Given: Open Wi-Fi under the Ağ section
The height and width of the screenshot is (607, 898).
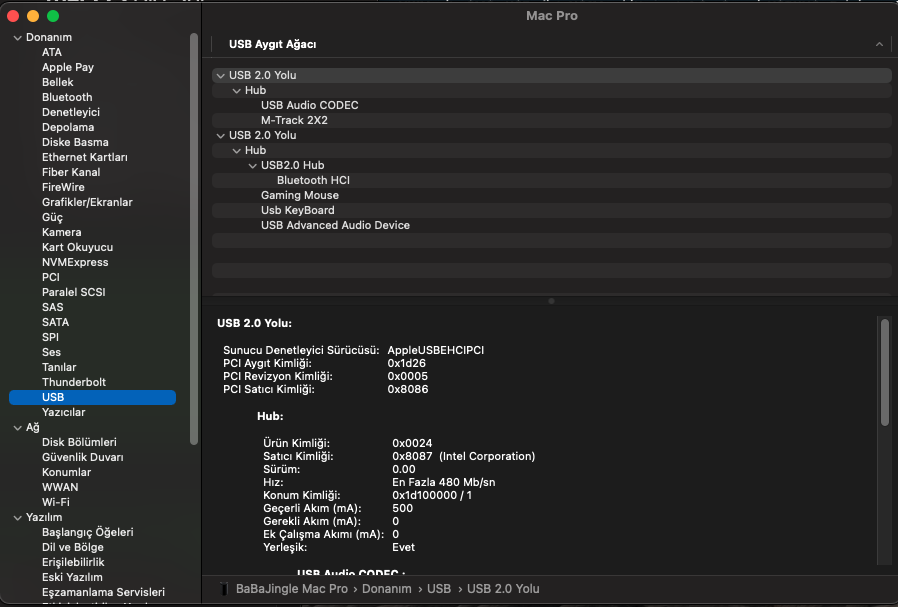Looking at the screenshot, I should click(x=56, y=502).
